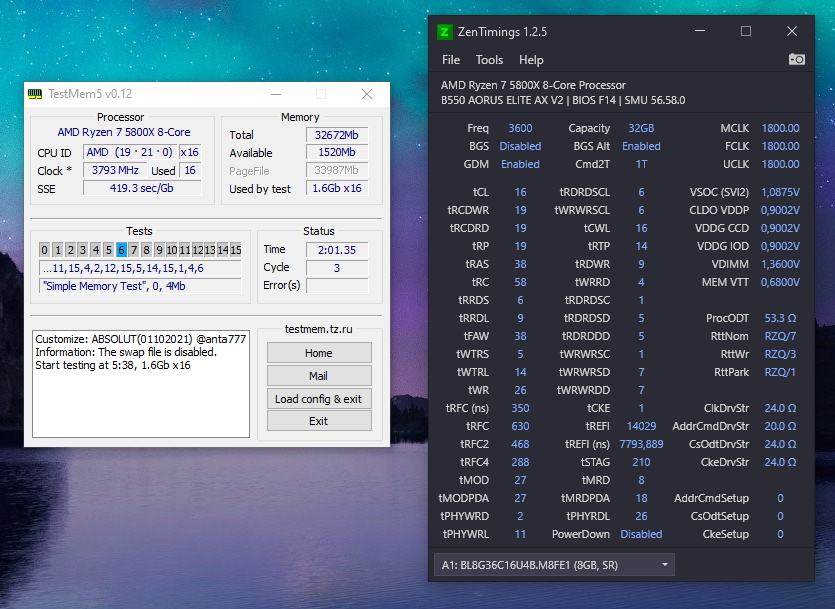
Task: Select test number 15 box in TestMem5
Action: click(x=236, y=250)
